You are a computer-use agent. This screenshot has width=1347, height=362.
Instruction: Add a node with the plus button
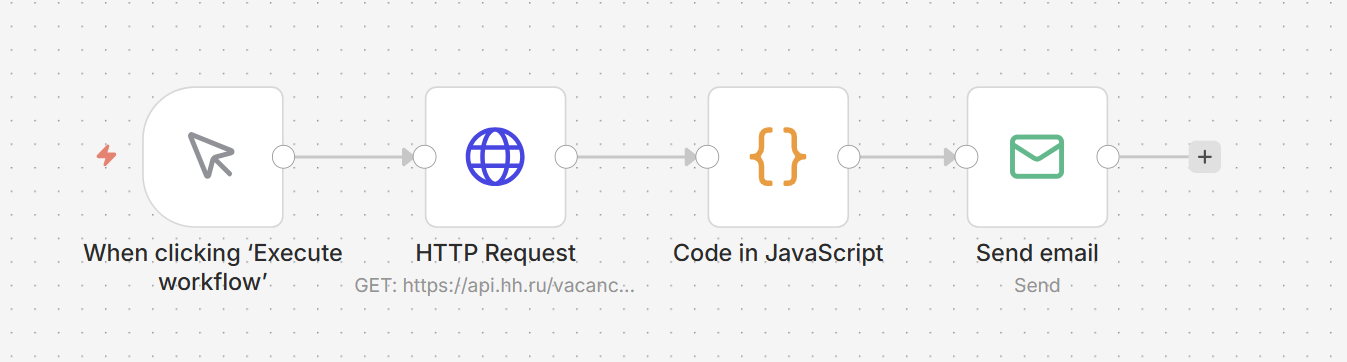[x=1204, y=157]
